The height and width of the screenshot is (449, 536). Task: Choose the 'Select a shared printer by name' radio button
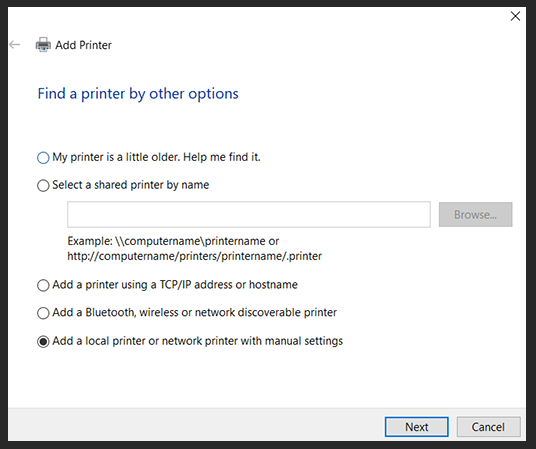[43, 185]
